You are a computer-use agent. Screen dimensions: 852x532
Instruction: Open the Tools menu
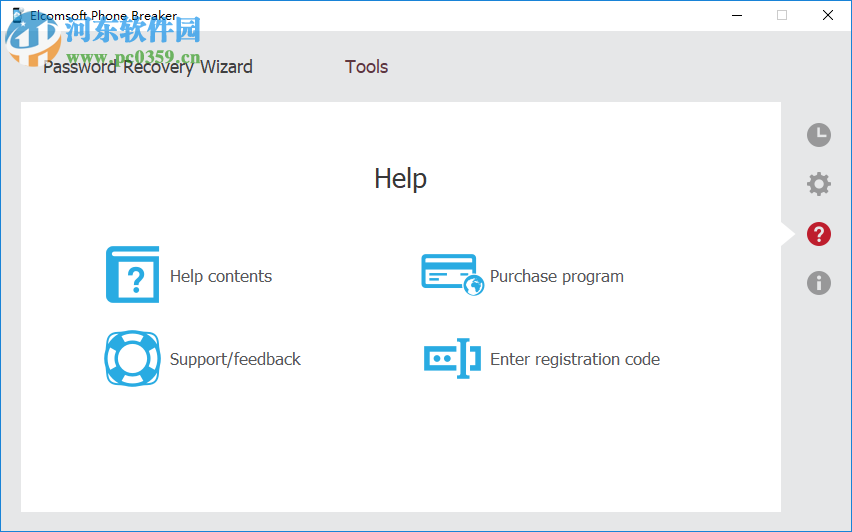[x=366, y=67]
